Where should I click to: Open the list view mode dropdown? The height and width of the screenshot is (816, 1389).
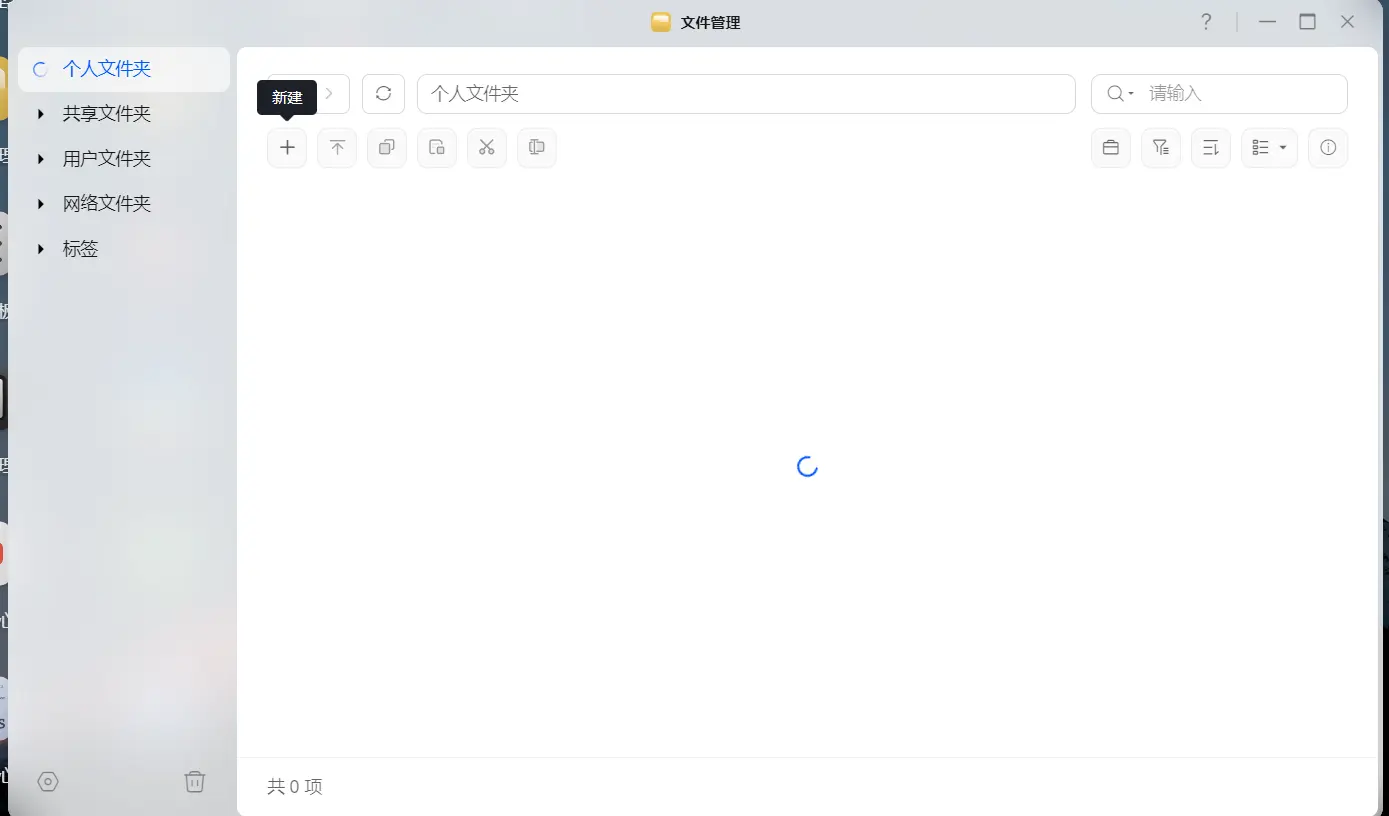(1269, 148)
